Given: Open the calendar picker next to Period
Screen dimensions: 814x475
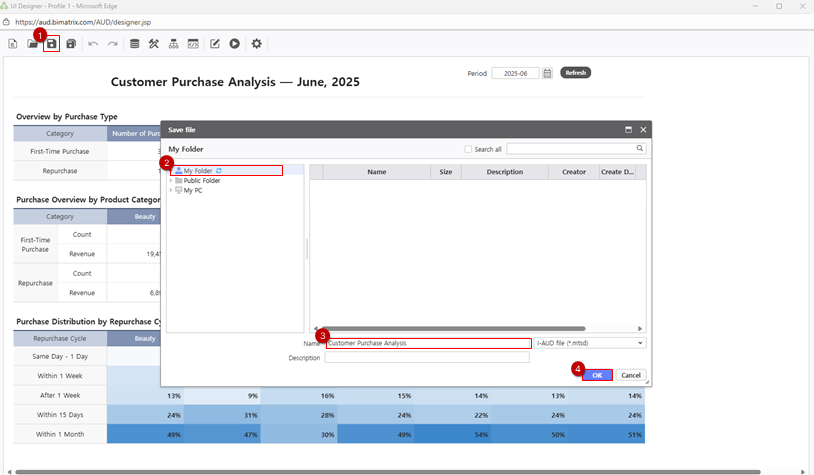Looking at the screenshot, I should (x=547, y=73).
